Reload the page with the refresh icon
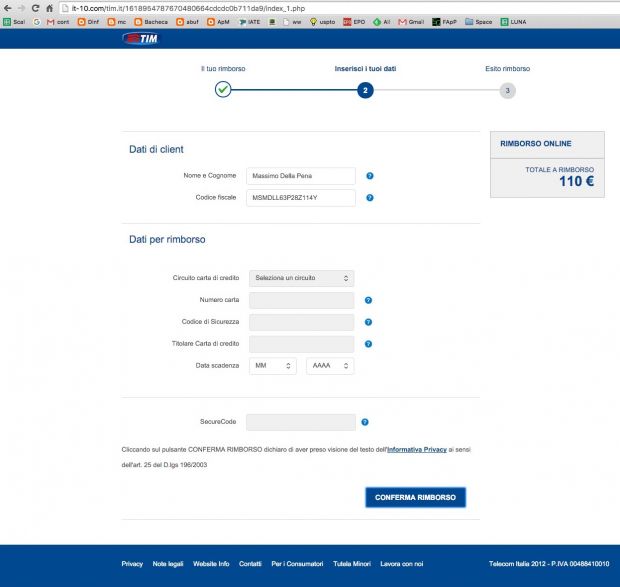This screenshot has width=620, height=587. [35, 8]
